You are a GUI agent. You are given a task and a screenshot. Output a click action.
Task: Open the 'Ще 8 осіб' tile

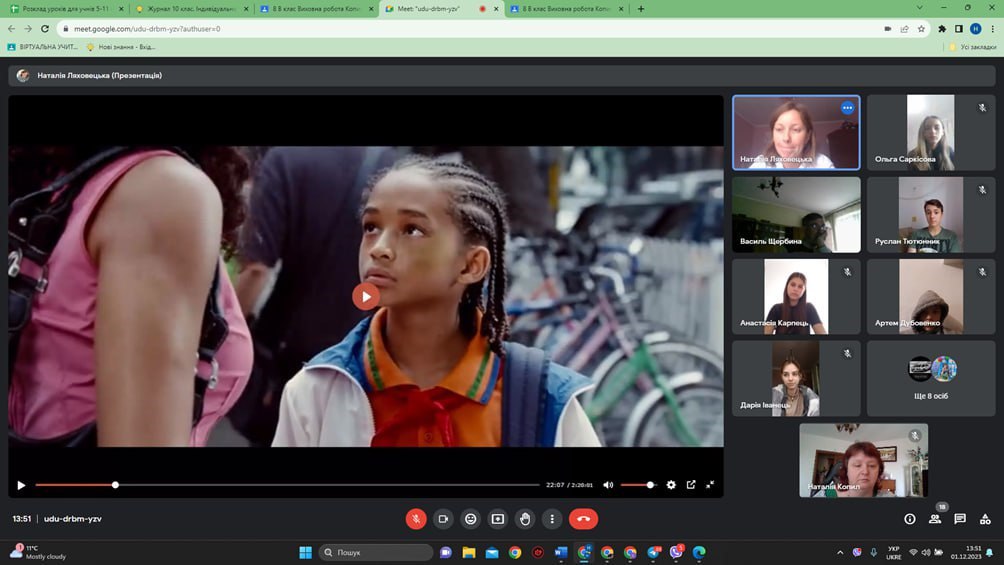931,379
